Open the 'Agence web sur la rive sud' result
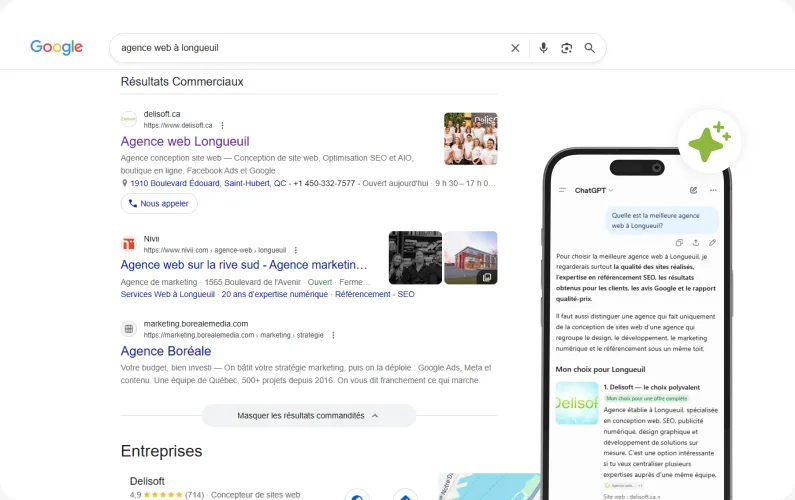The height and width of the screenshot is (500, 795). click(244, 265)
